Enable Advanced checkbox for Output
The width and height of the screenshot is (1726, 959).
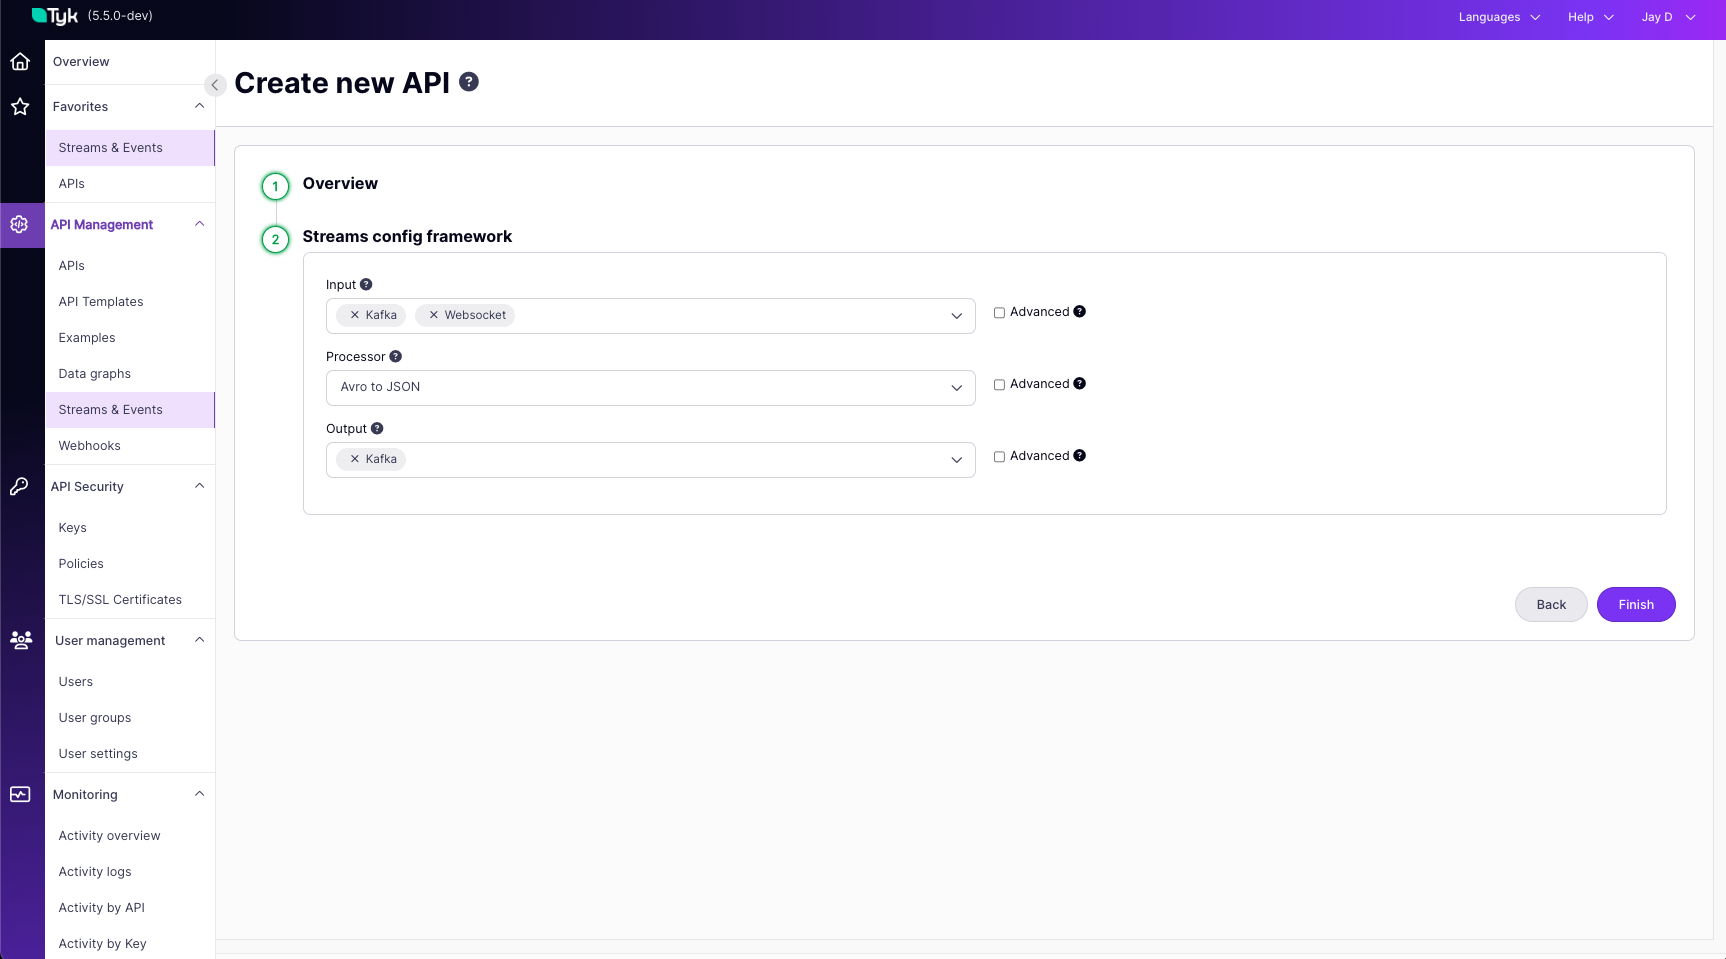coord(999,457)
